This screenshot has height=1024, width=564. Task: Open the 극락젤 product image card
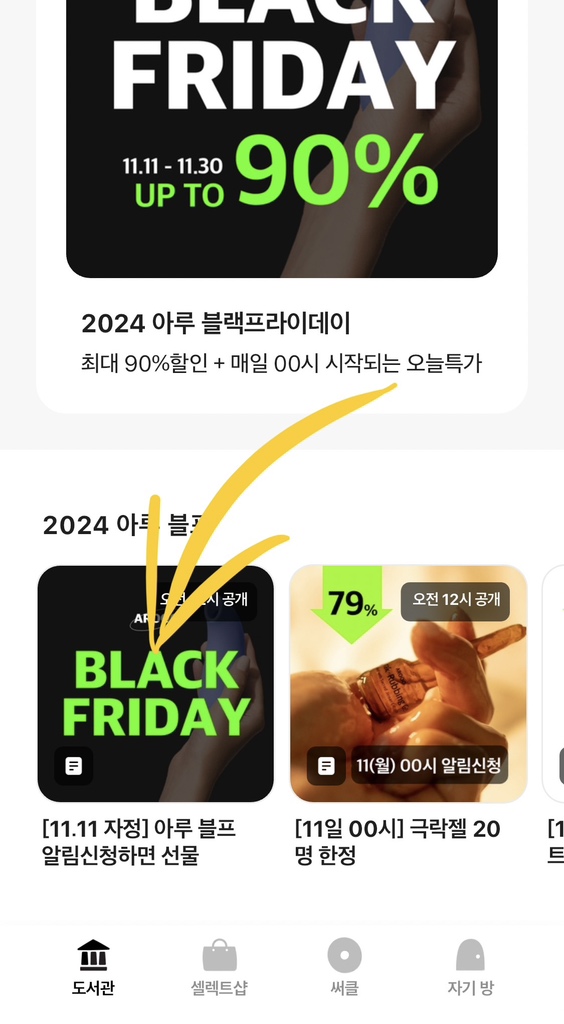[x=408, y=684]
